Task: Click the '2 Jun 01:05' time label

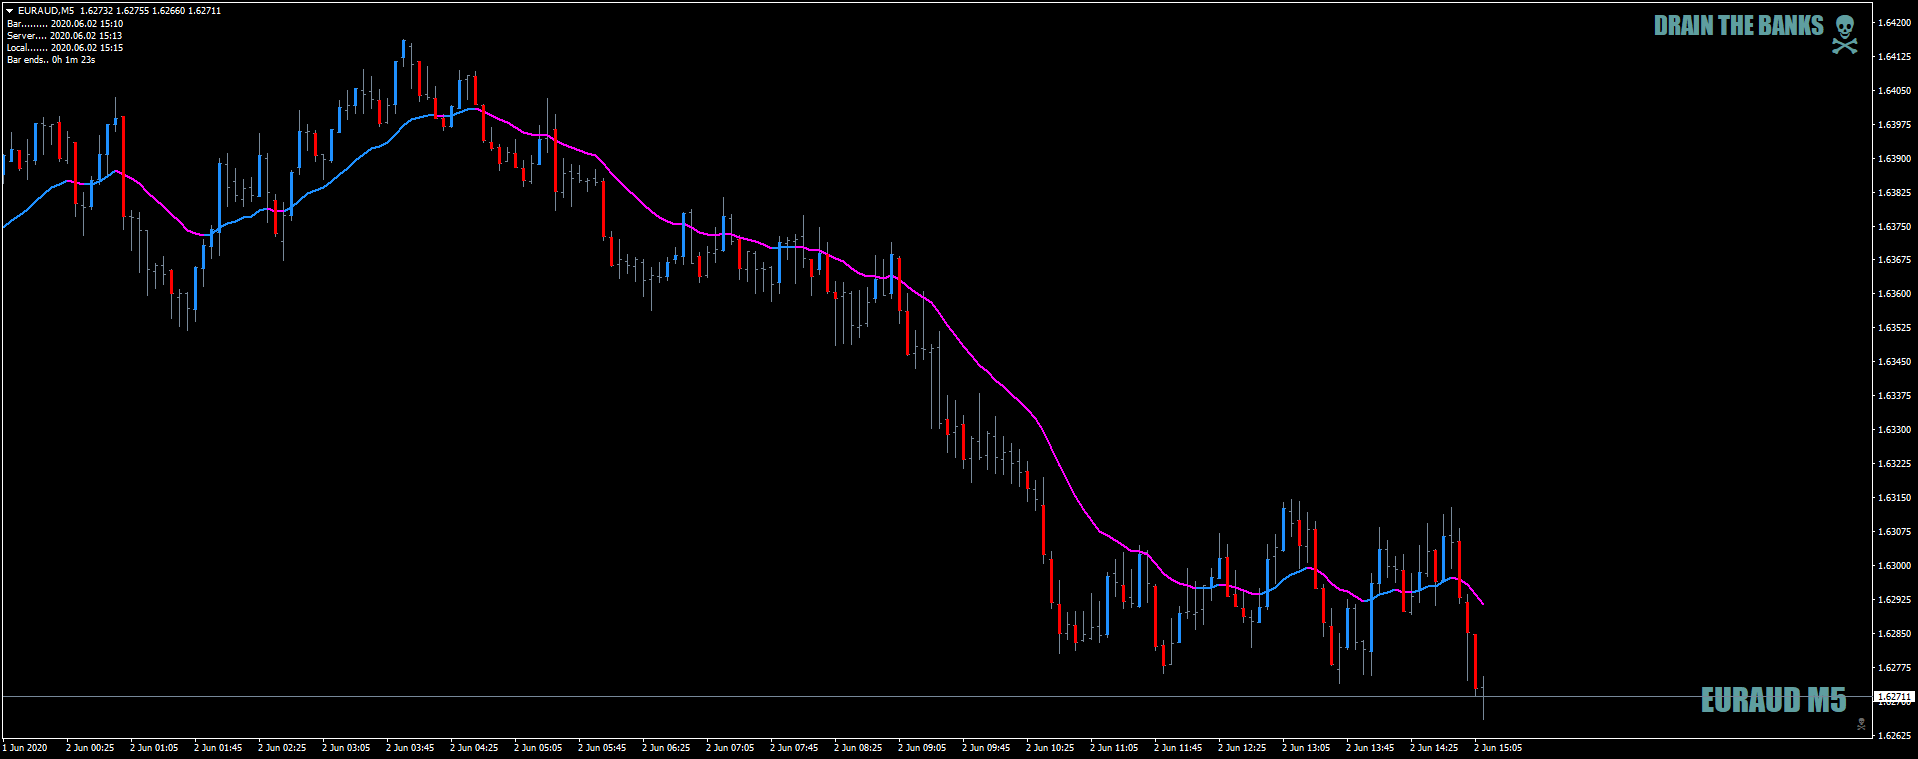Action: [x=154, y=747]
